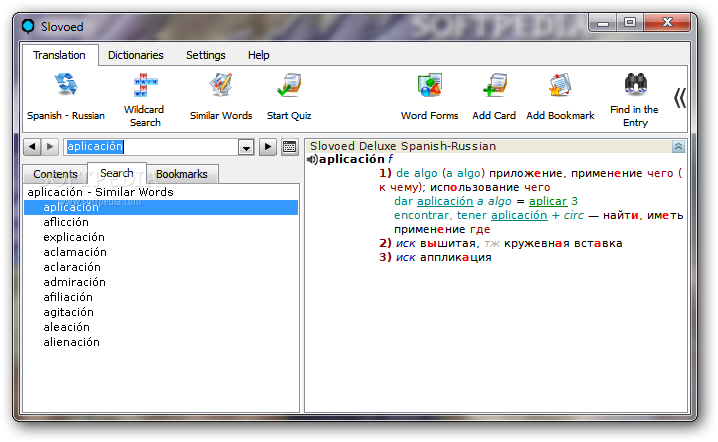Image resolution: width=718 pixels, height=442 pixels.
Task: Open the Wildcard Search tool
Action: coord(144,99)
